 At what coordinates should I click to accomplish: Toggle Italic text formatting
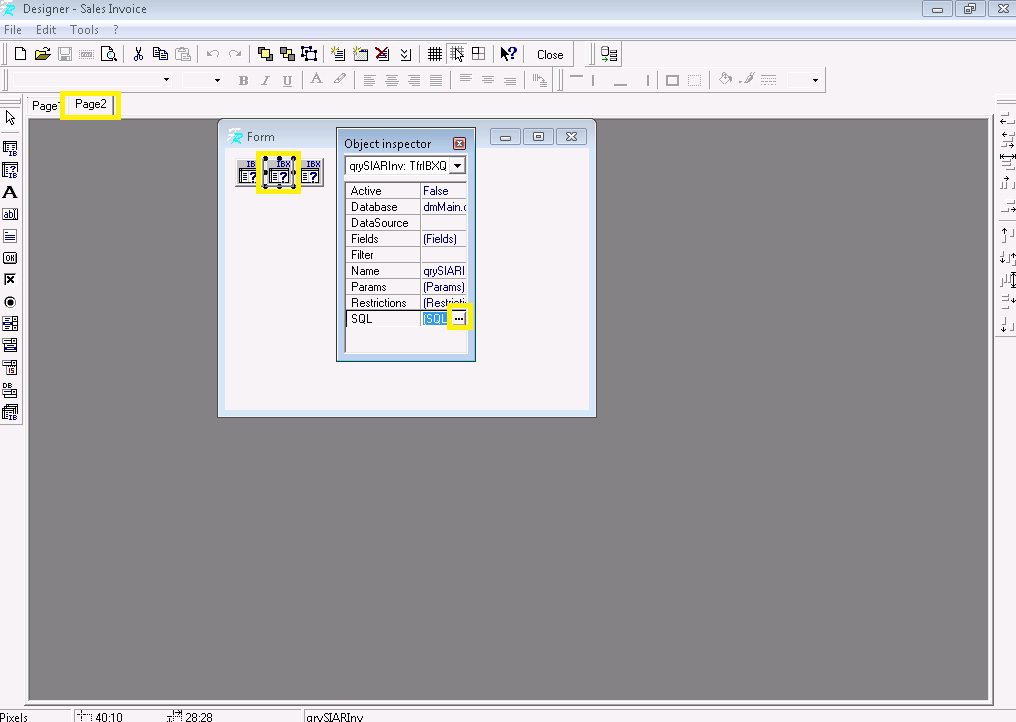pyautogui.click(x=265, y=80)
